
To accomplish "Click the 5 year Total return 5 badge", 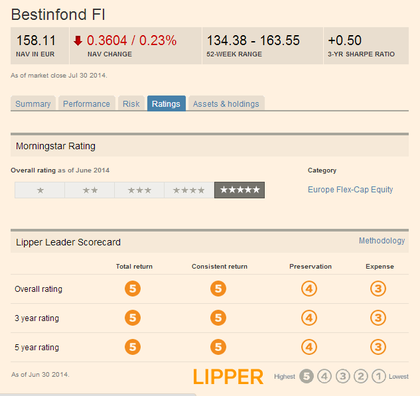I will pos(133,347).
